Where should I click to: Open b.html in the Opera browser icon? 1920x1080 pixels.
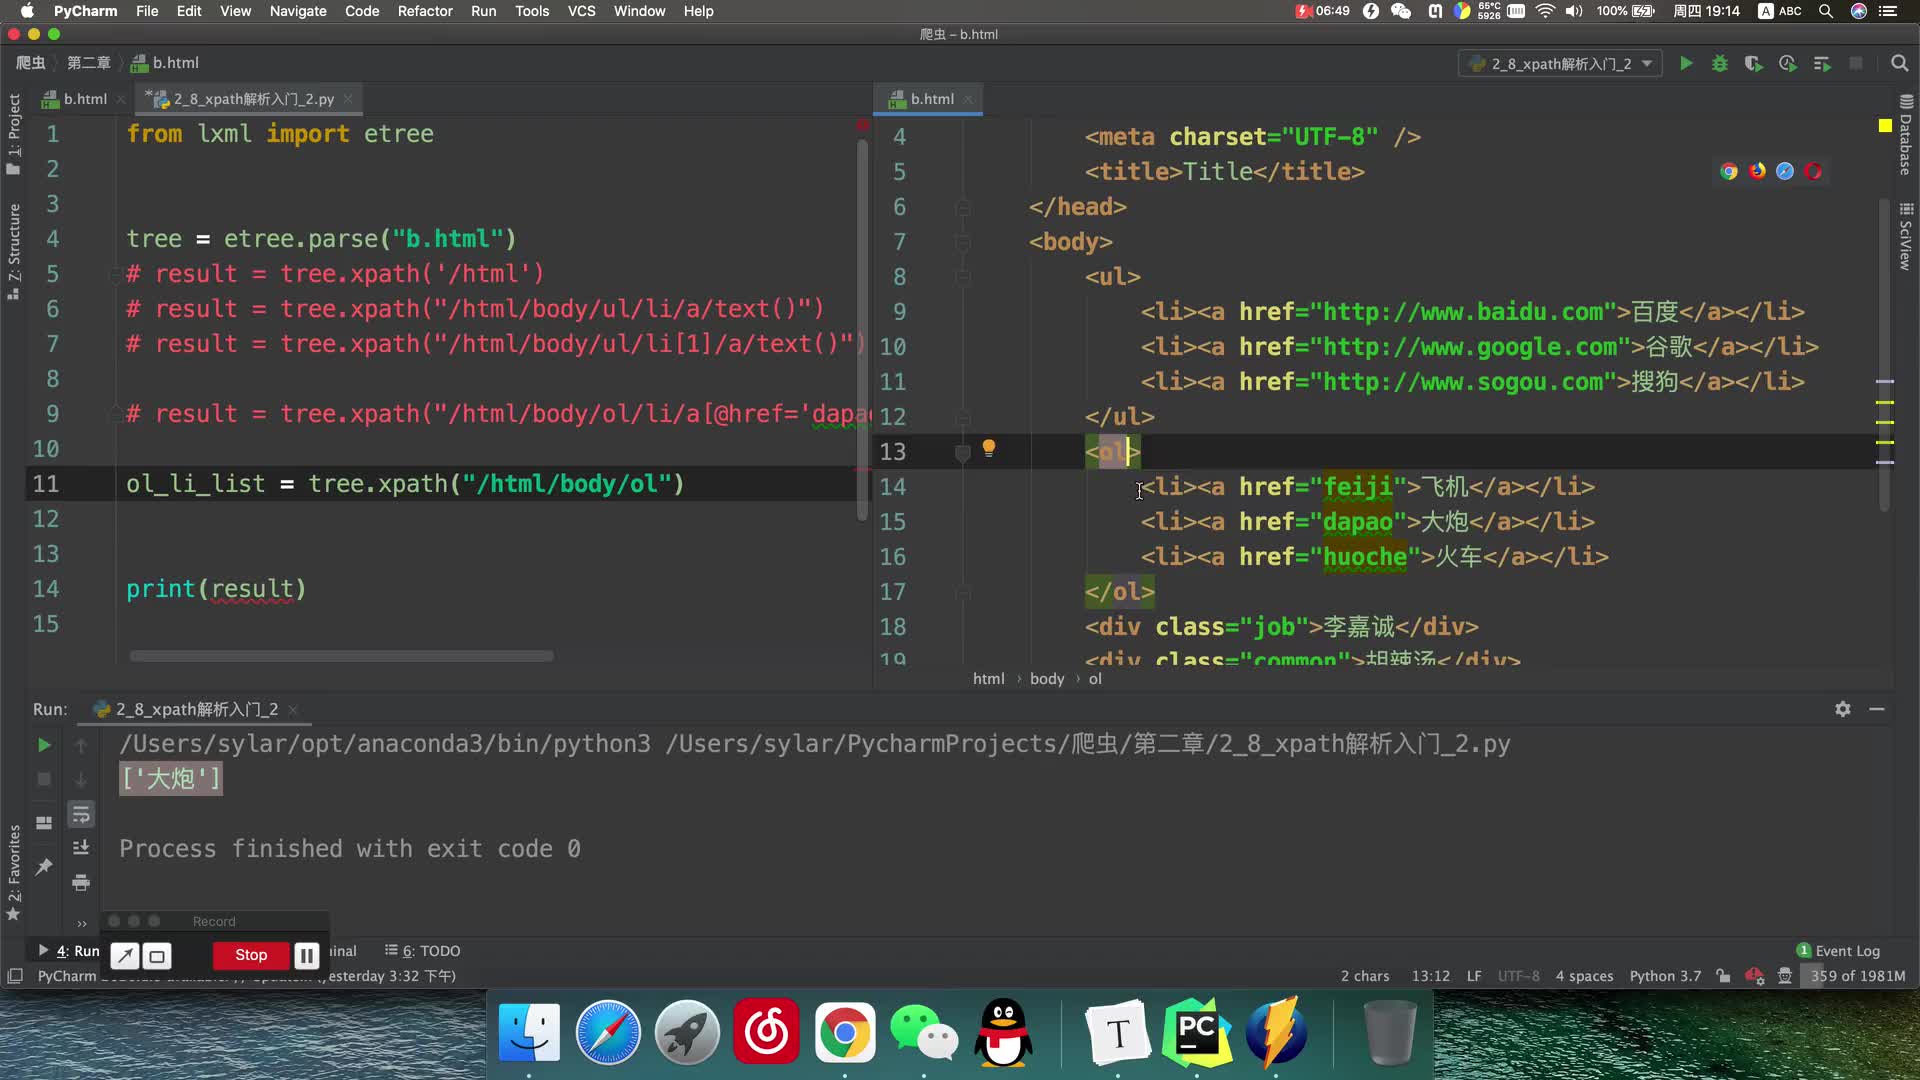pyautogui.click(x=1813, y=172)
